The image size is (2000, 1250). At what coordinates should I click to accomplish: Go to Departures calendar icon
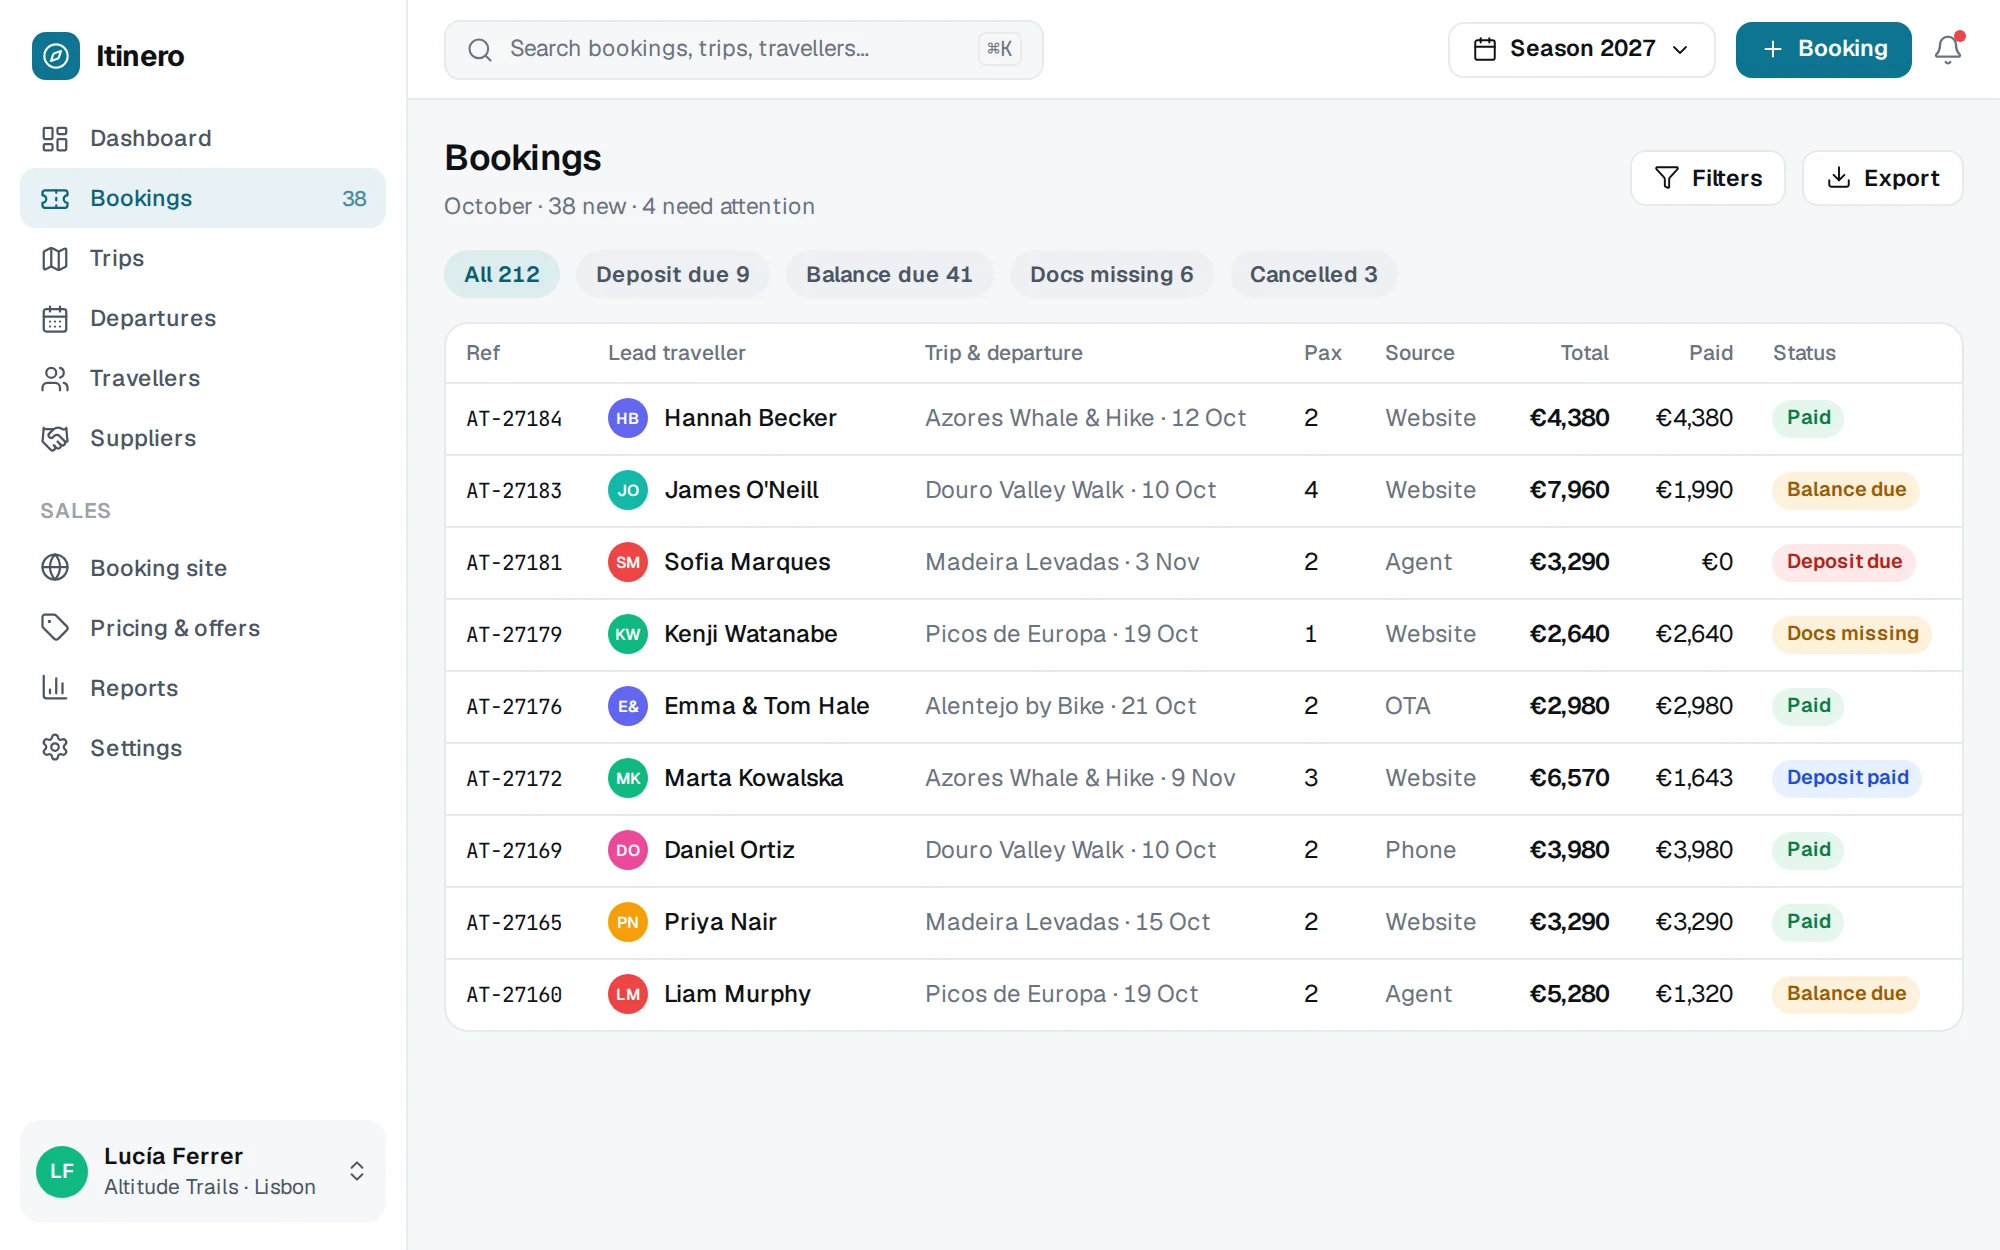coord(55,318)
